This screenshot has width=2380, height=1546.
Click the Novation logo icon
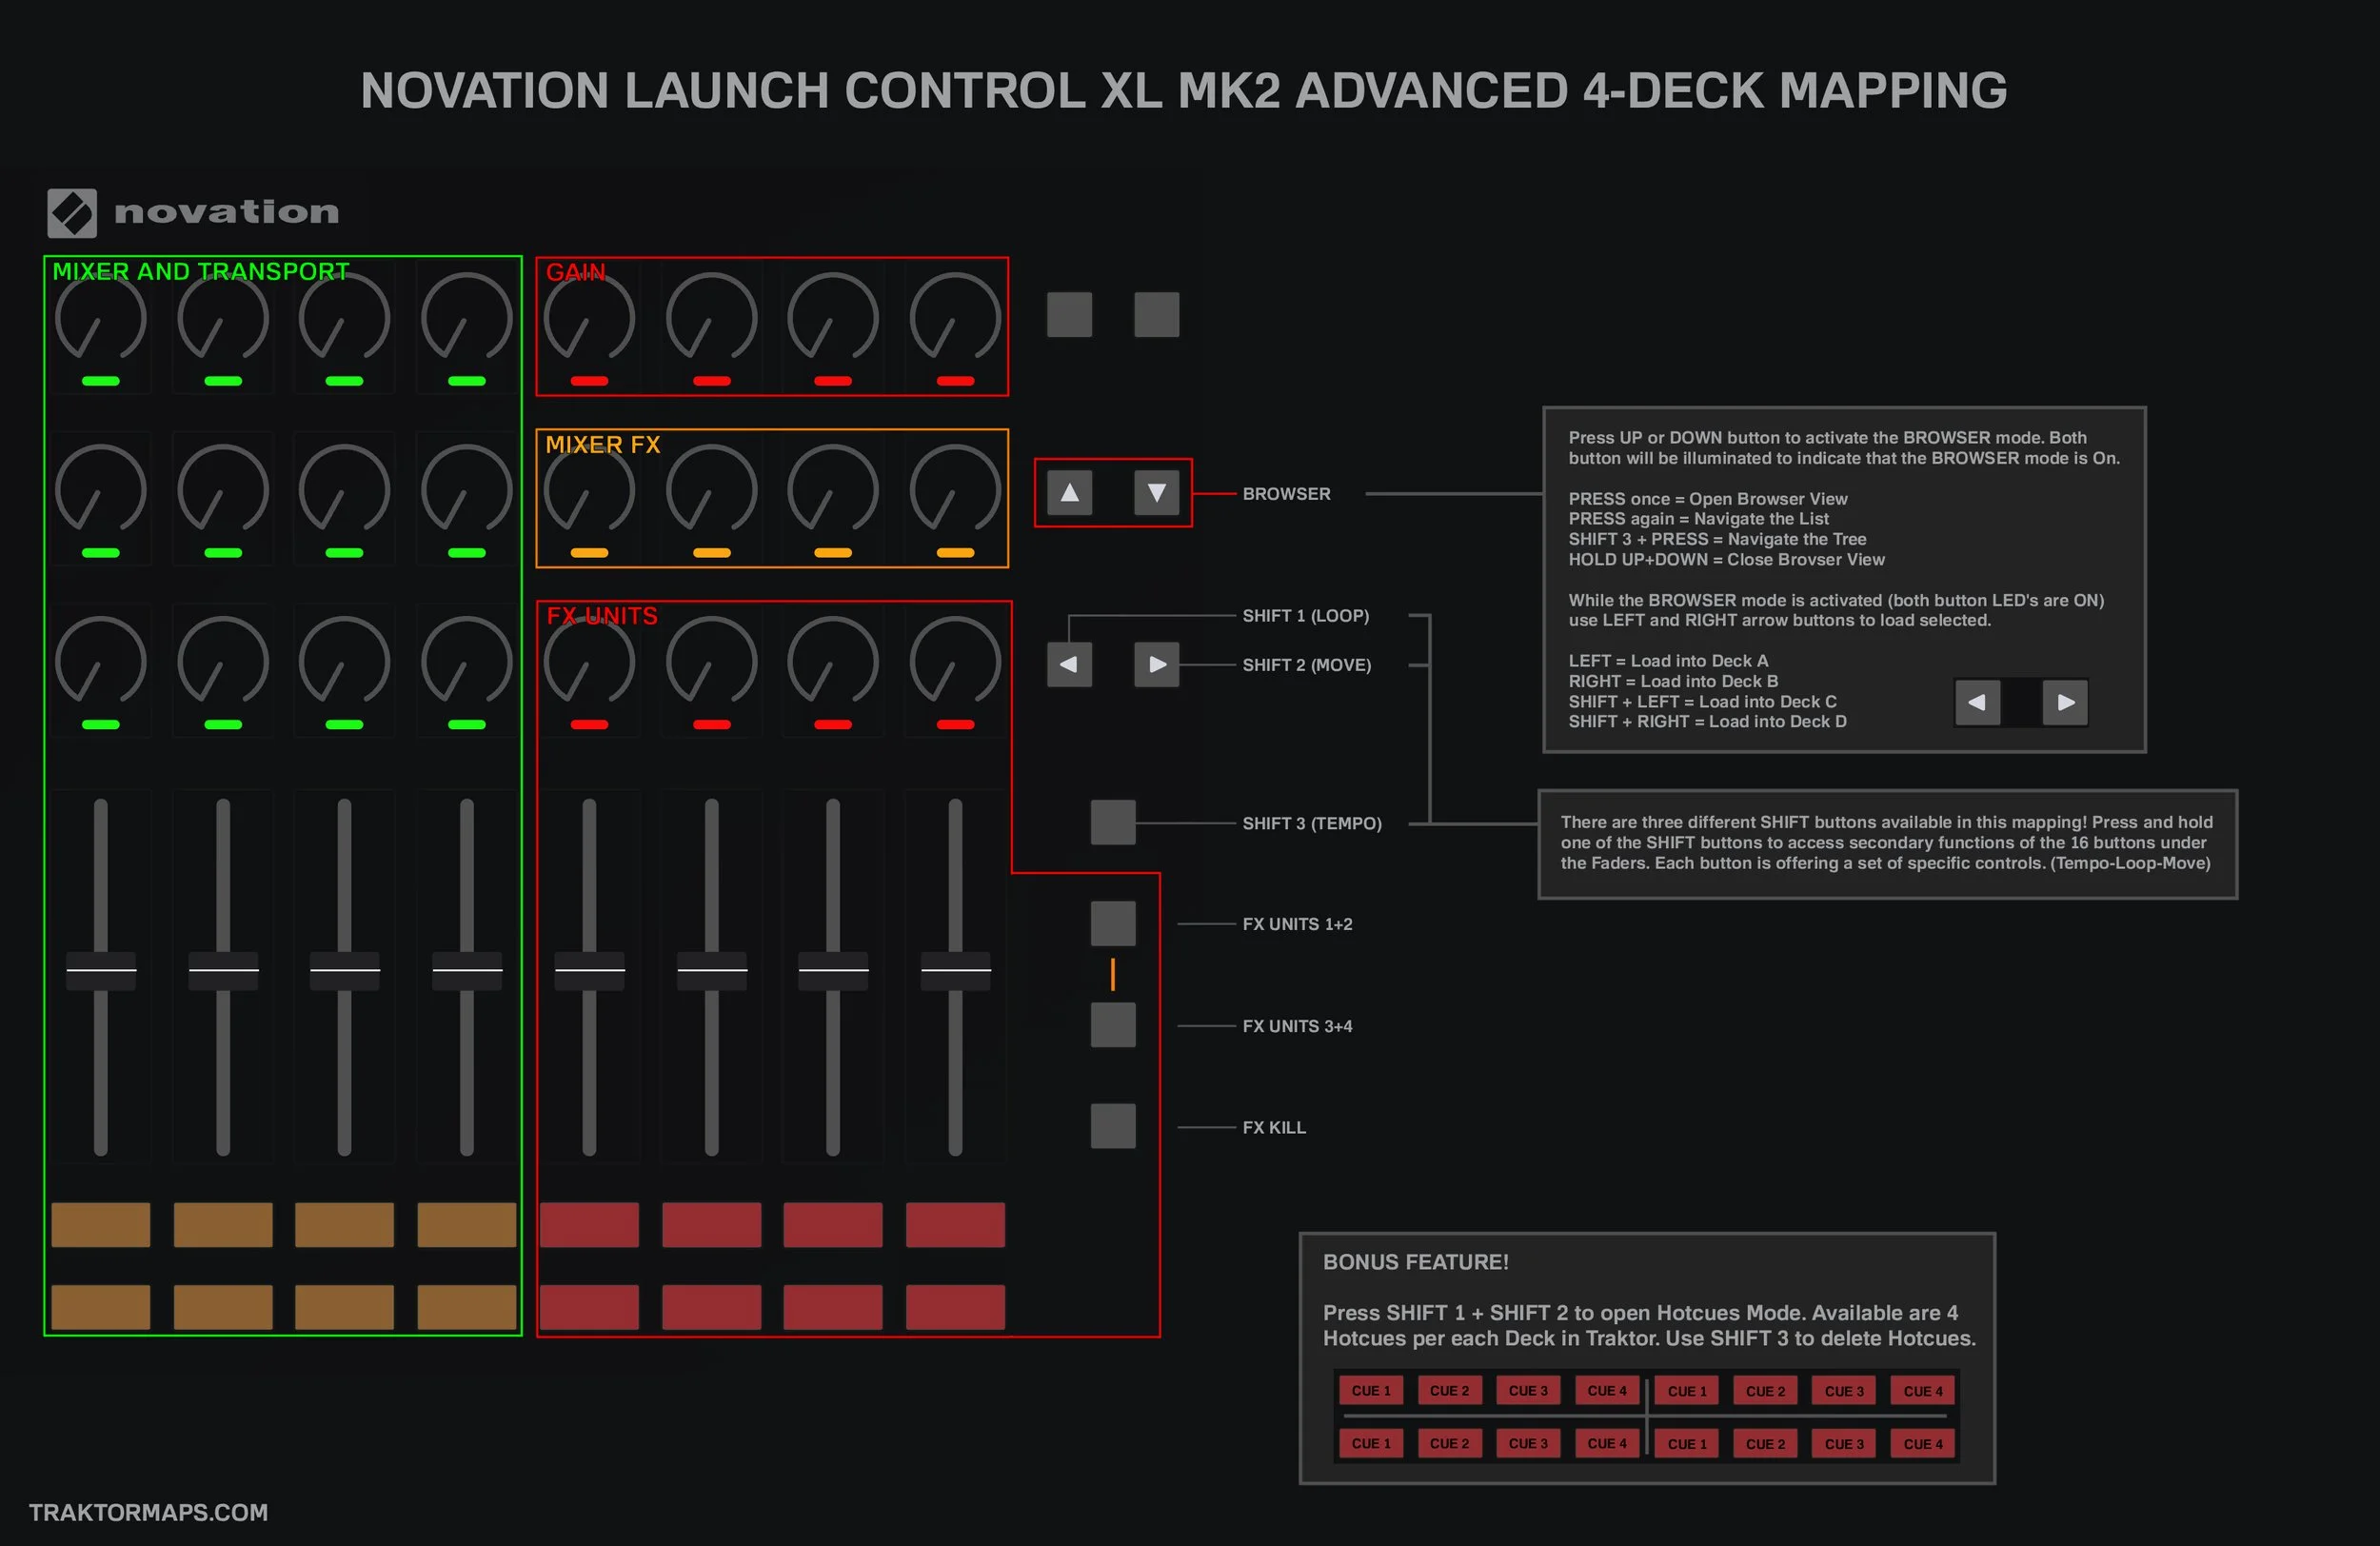point(72,213)
